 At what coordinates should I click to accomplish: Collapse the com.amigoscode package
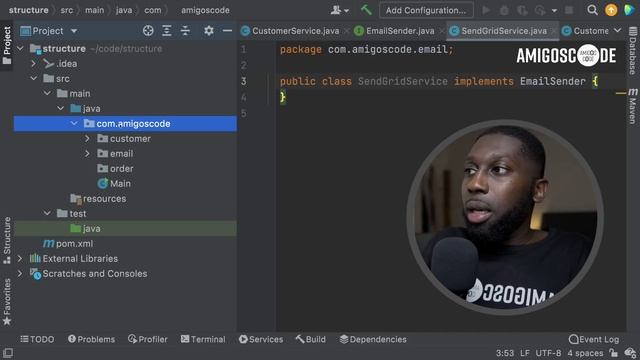coord(74,123)
